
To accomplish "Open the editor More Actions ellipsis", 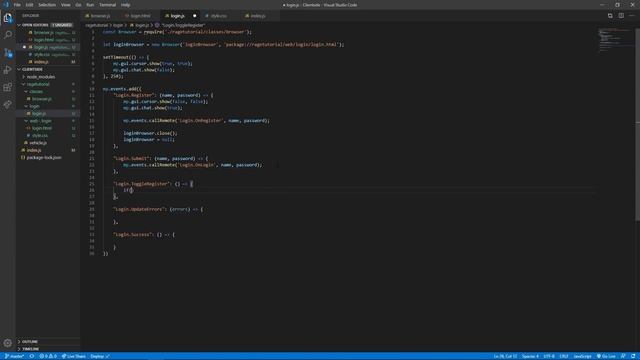I will [x=632, y=16].
